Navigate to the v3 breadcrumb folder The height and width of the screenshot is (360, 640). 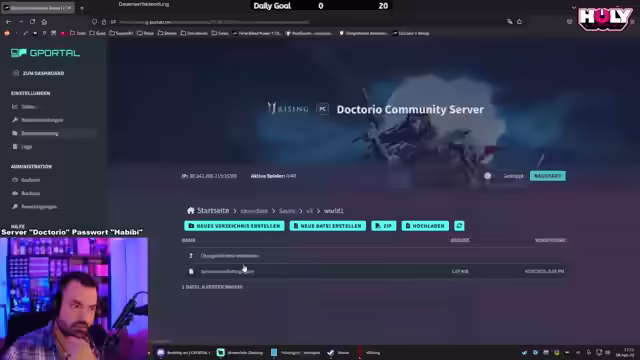pos(309,211)
